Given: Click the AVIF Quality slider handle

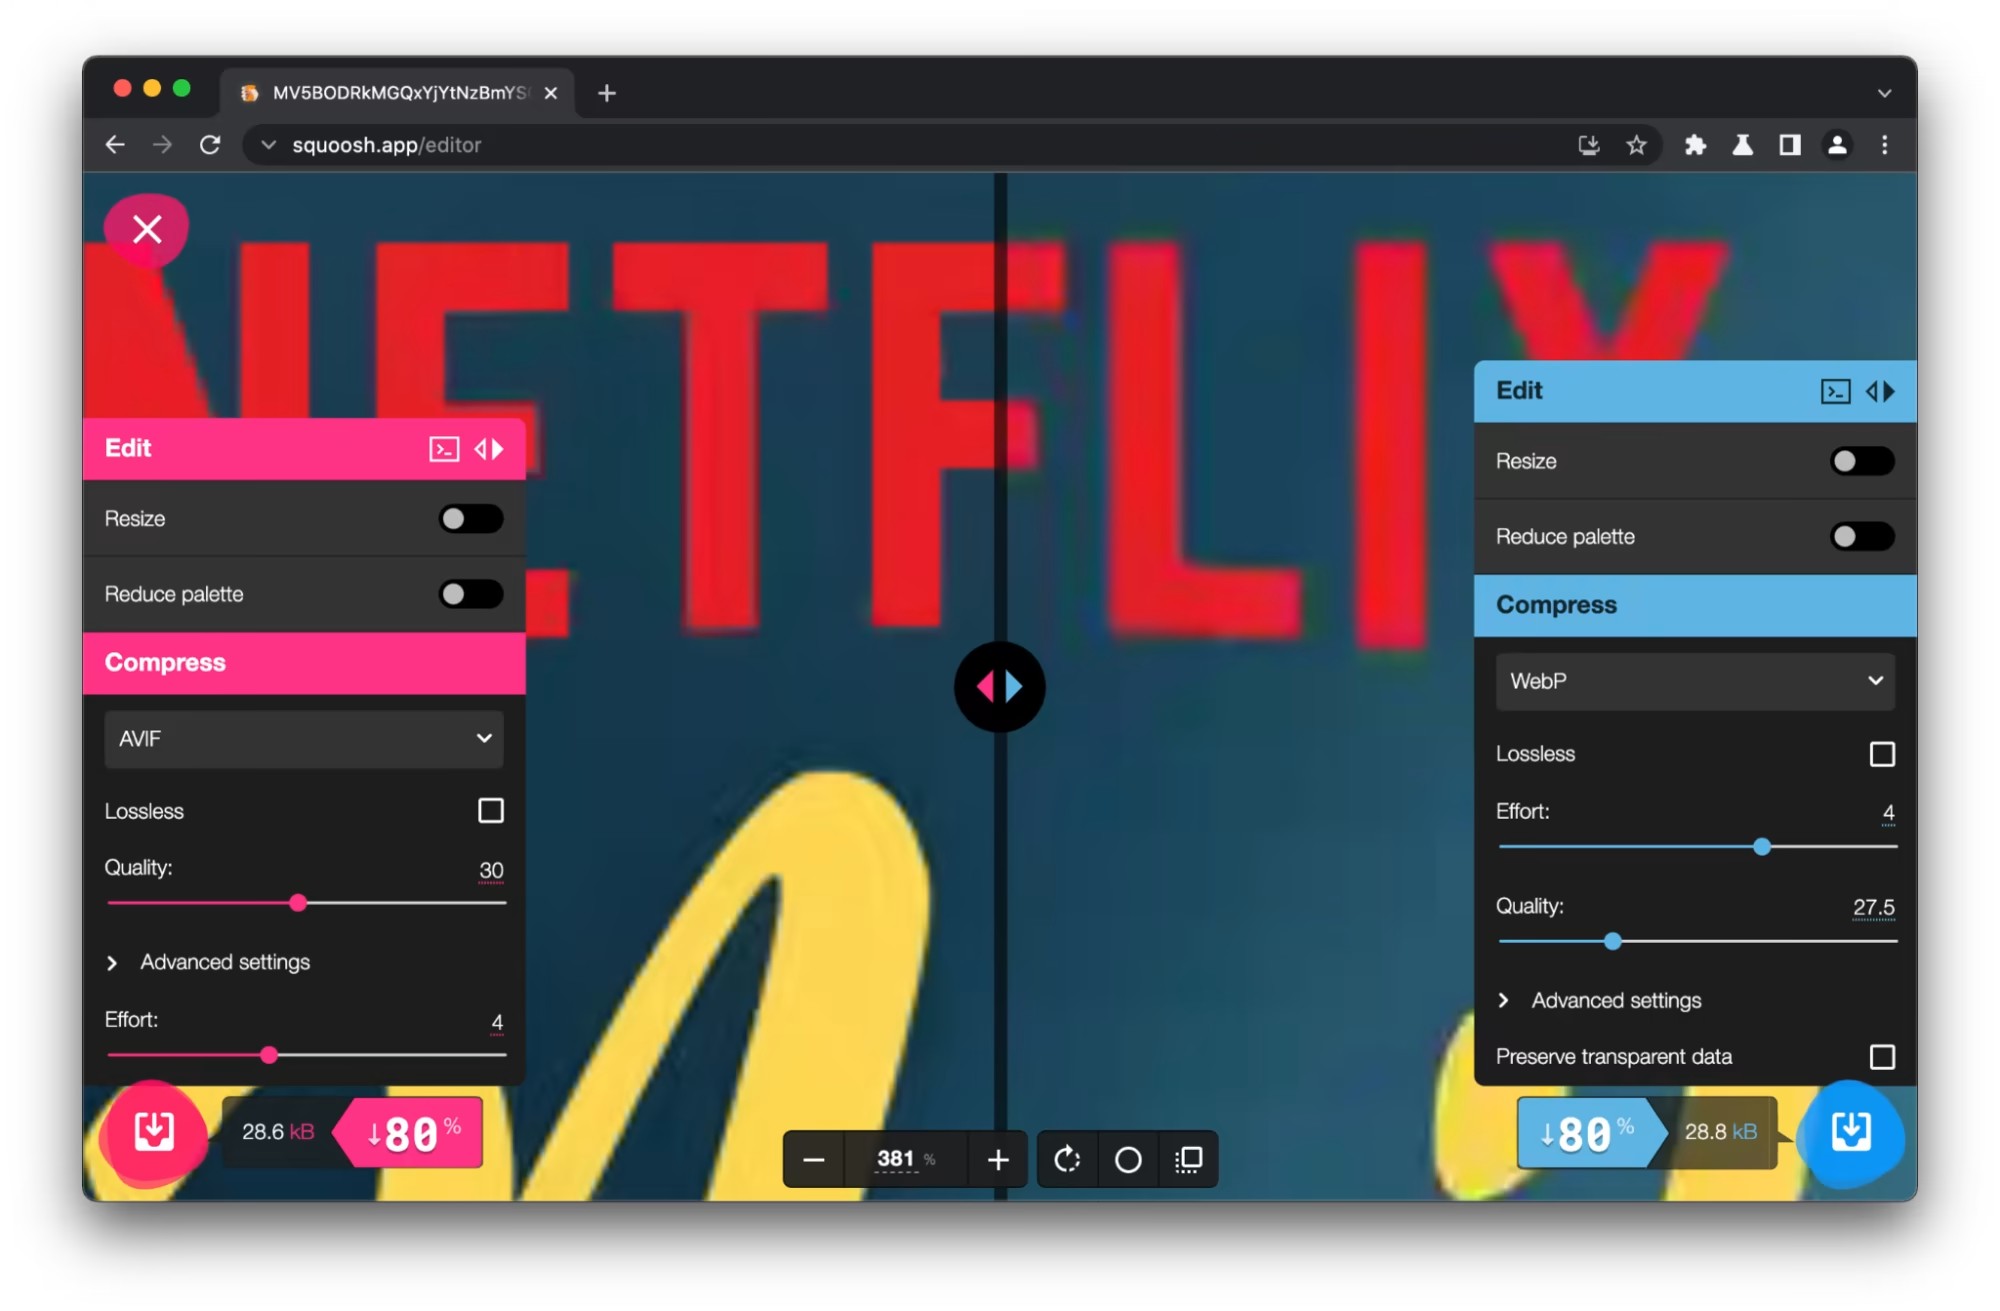Looking at the screenshot, I should [298, 903].
